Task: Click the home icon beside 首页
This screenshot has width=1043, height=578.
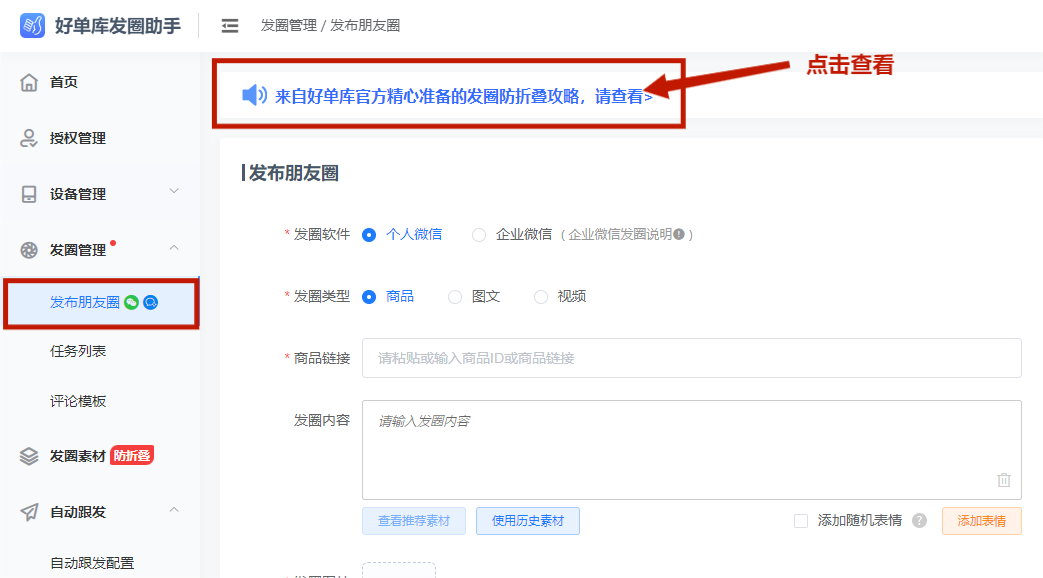Action: point(29,82)
